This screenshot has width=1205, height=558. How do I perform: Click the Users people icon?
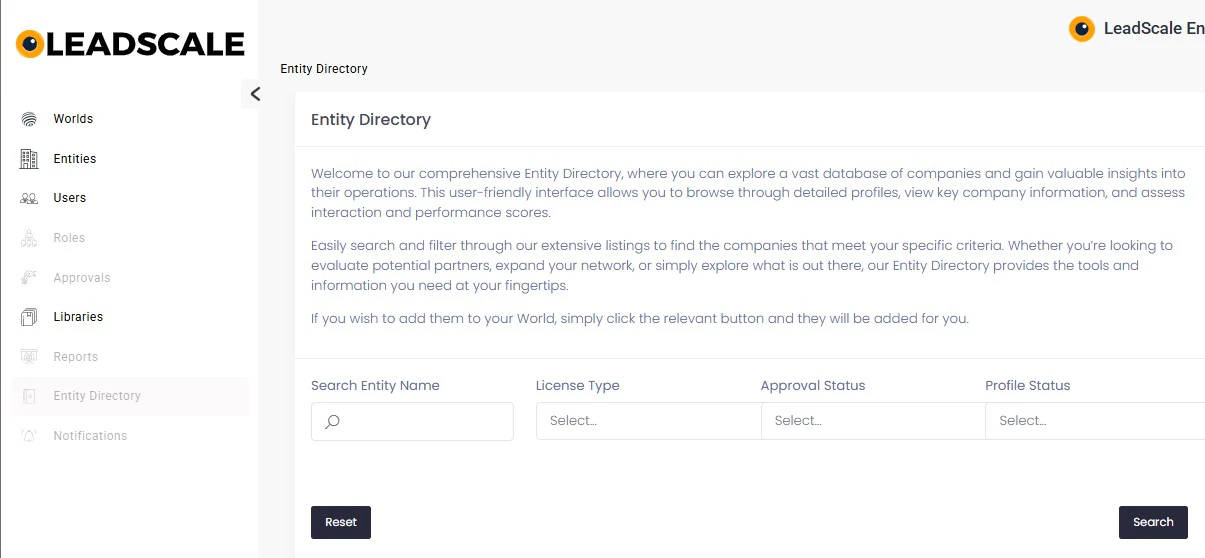tap(29, 198)
